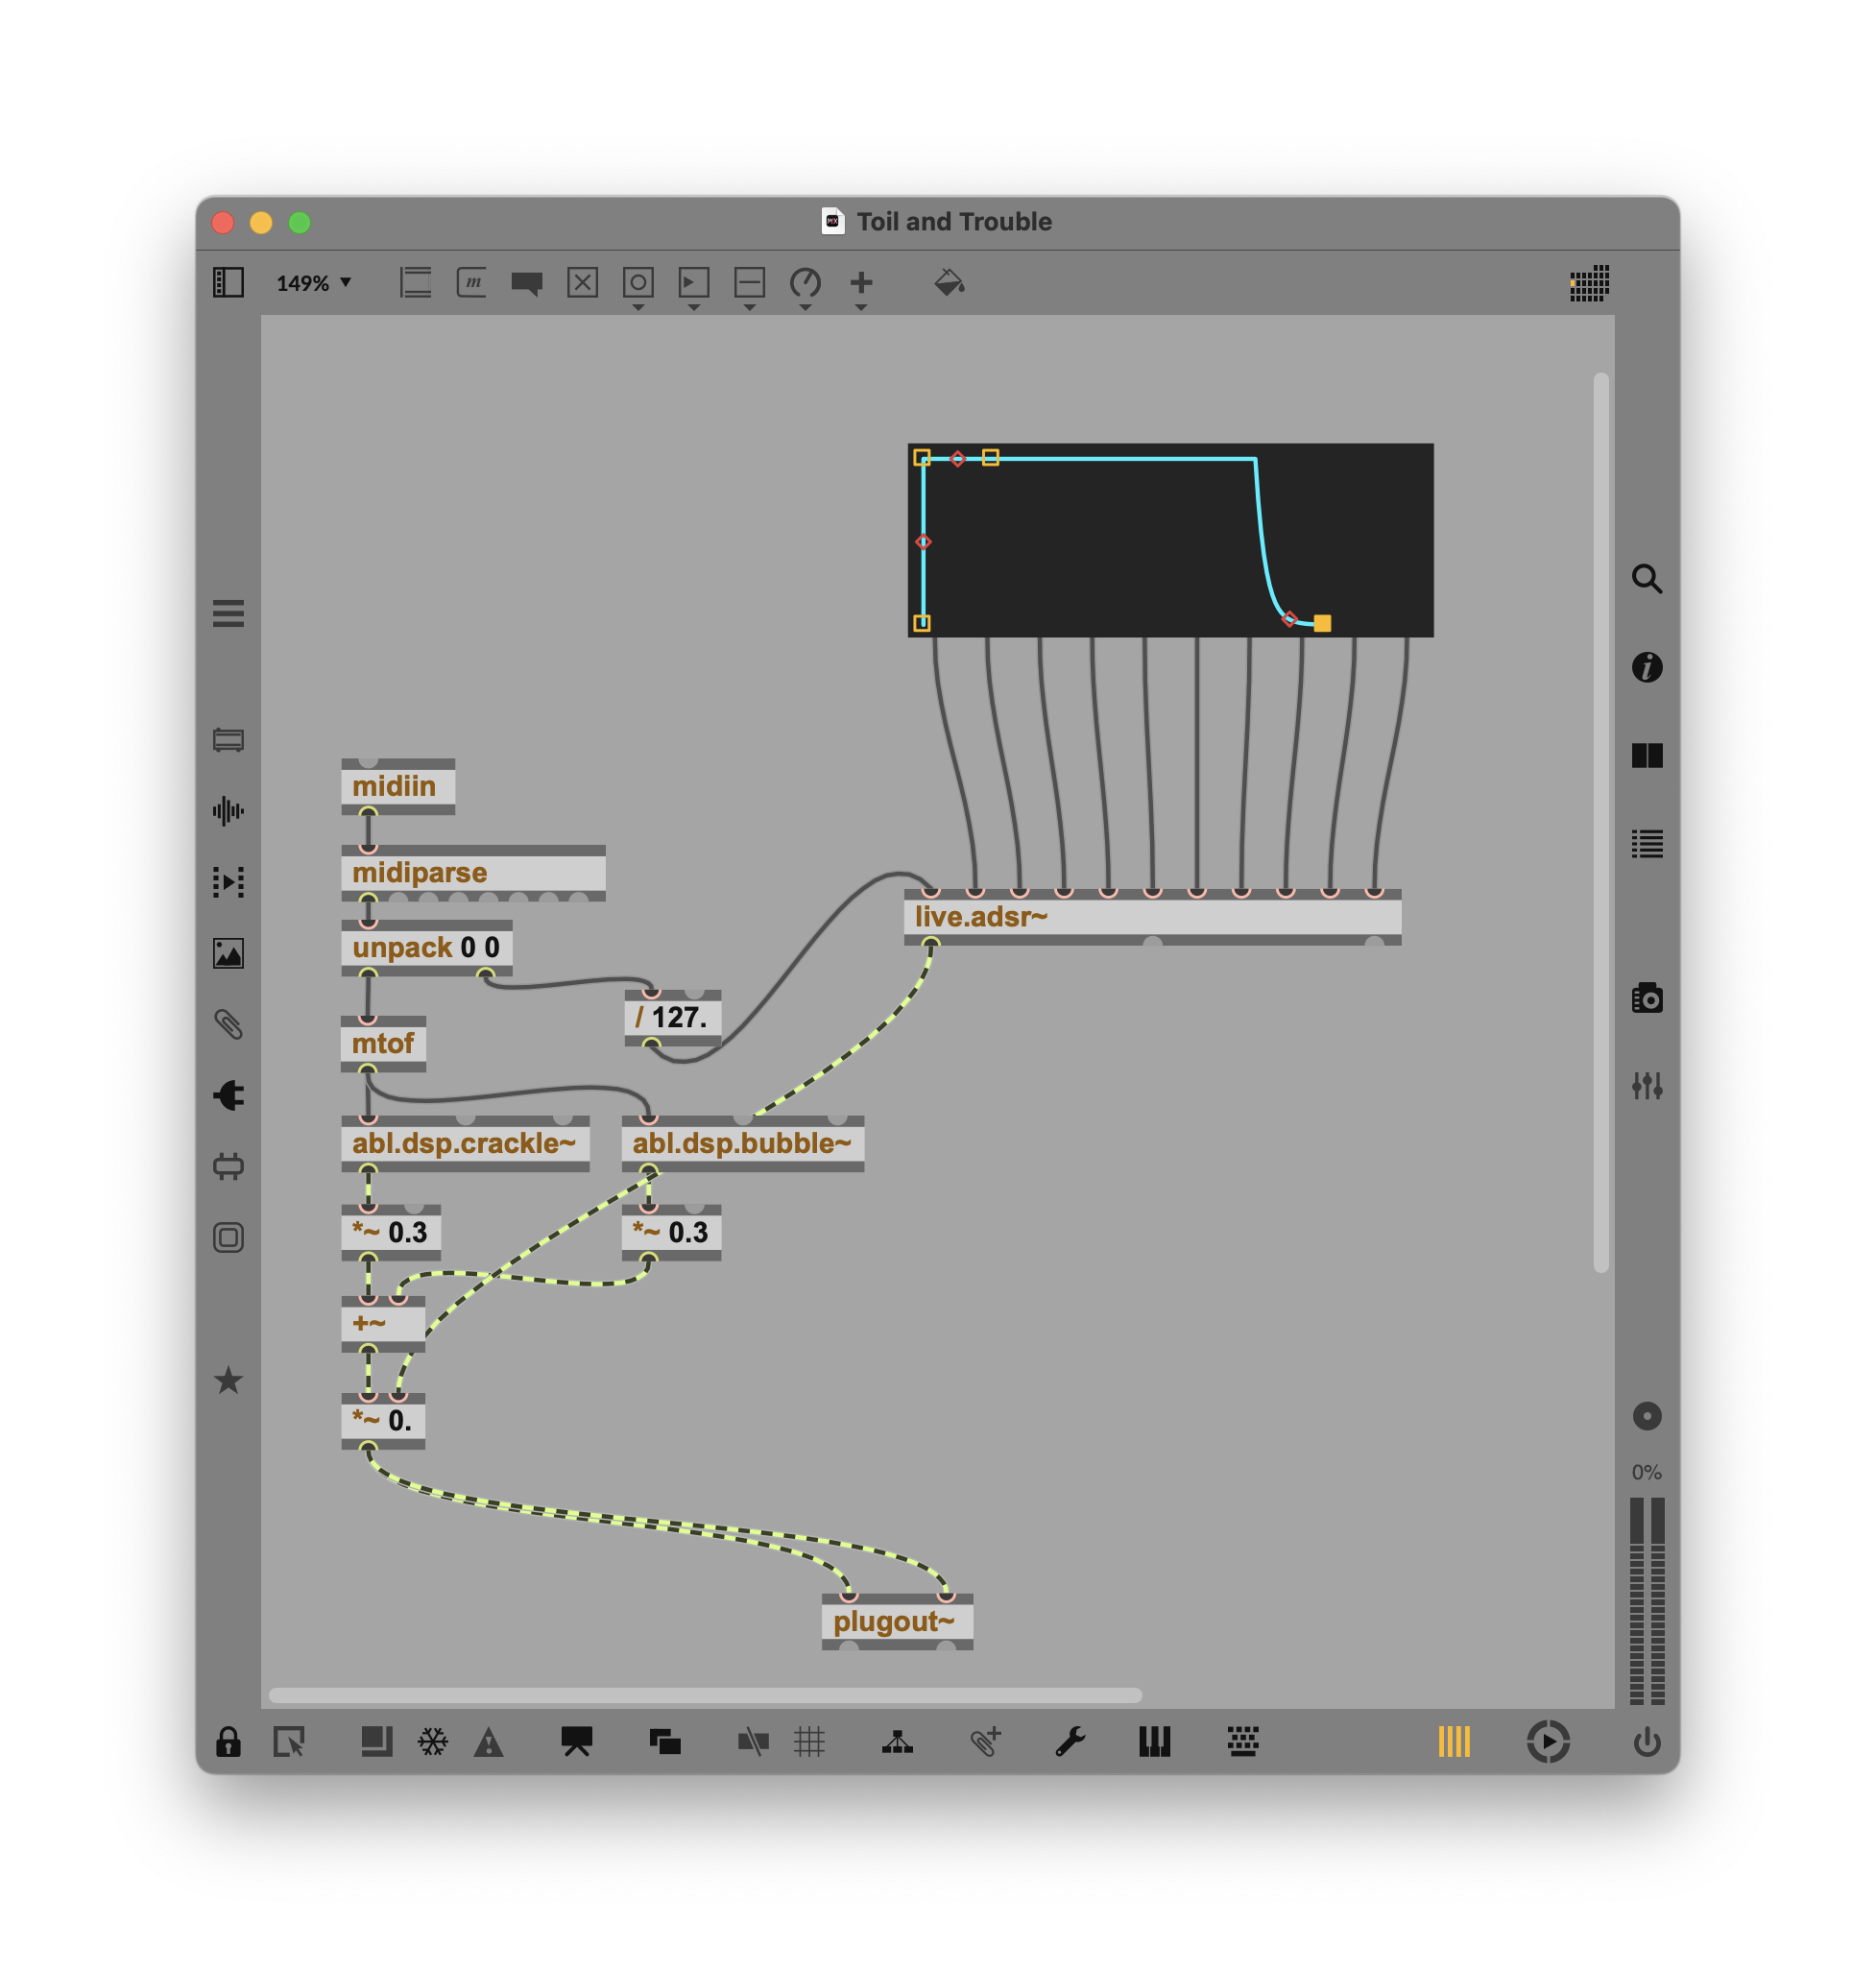
Task: Toggle the grid display icon
Action: point(809,1742)
